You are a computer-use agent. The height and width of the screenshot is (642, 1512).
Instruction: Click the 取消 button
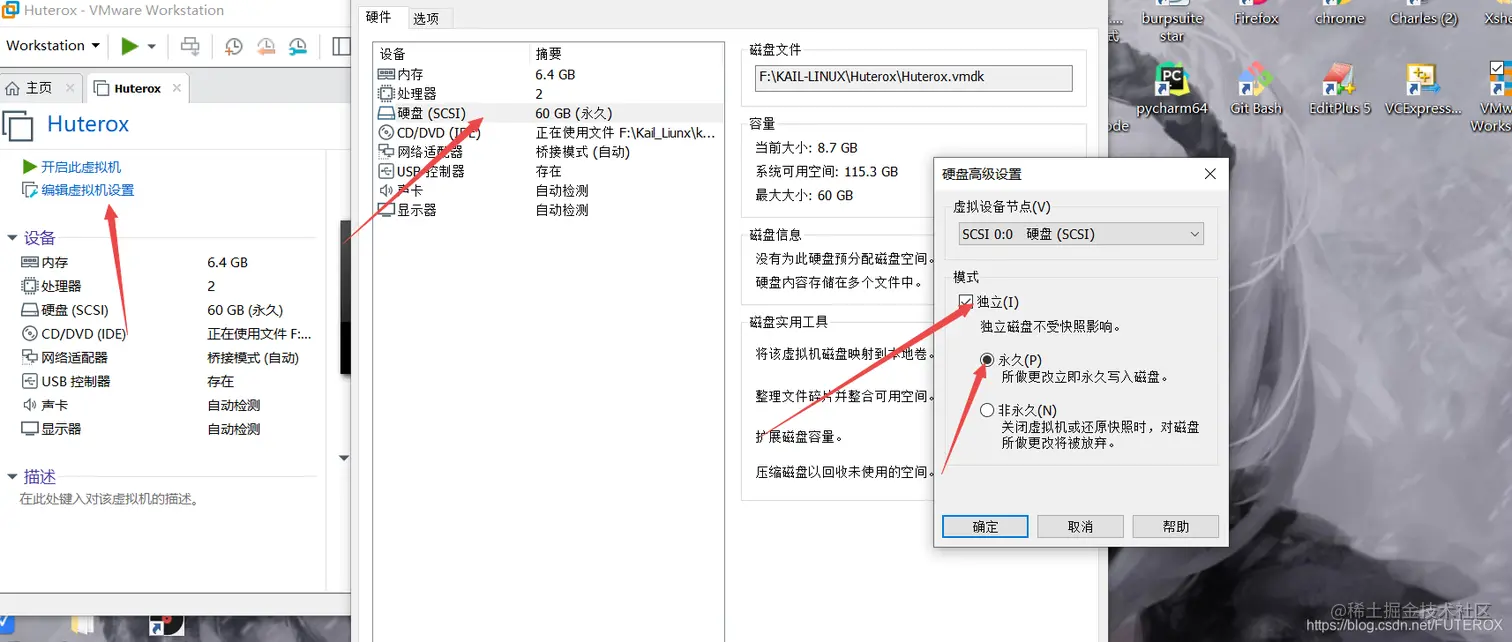click(x=1080, y=526)
